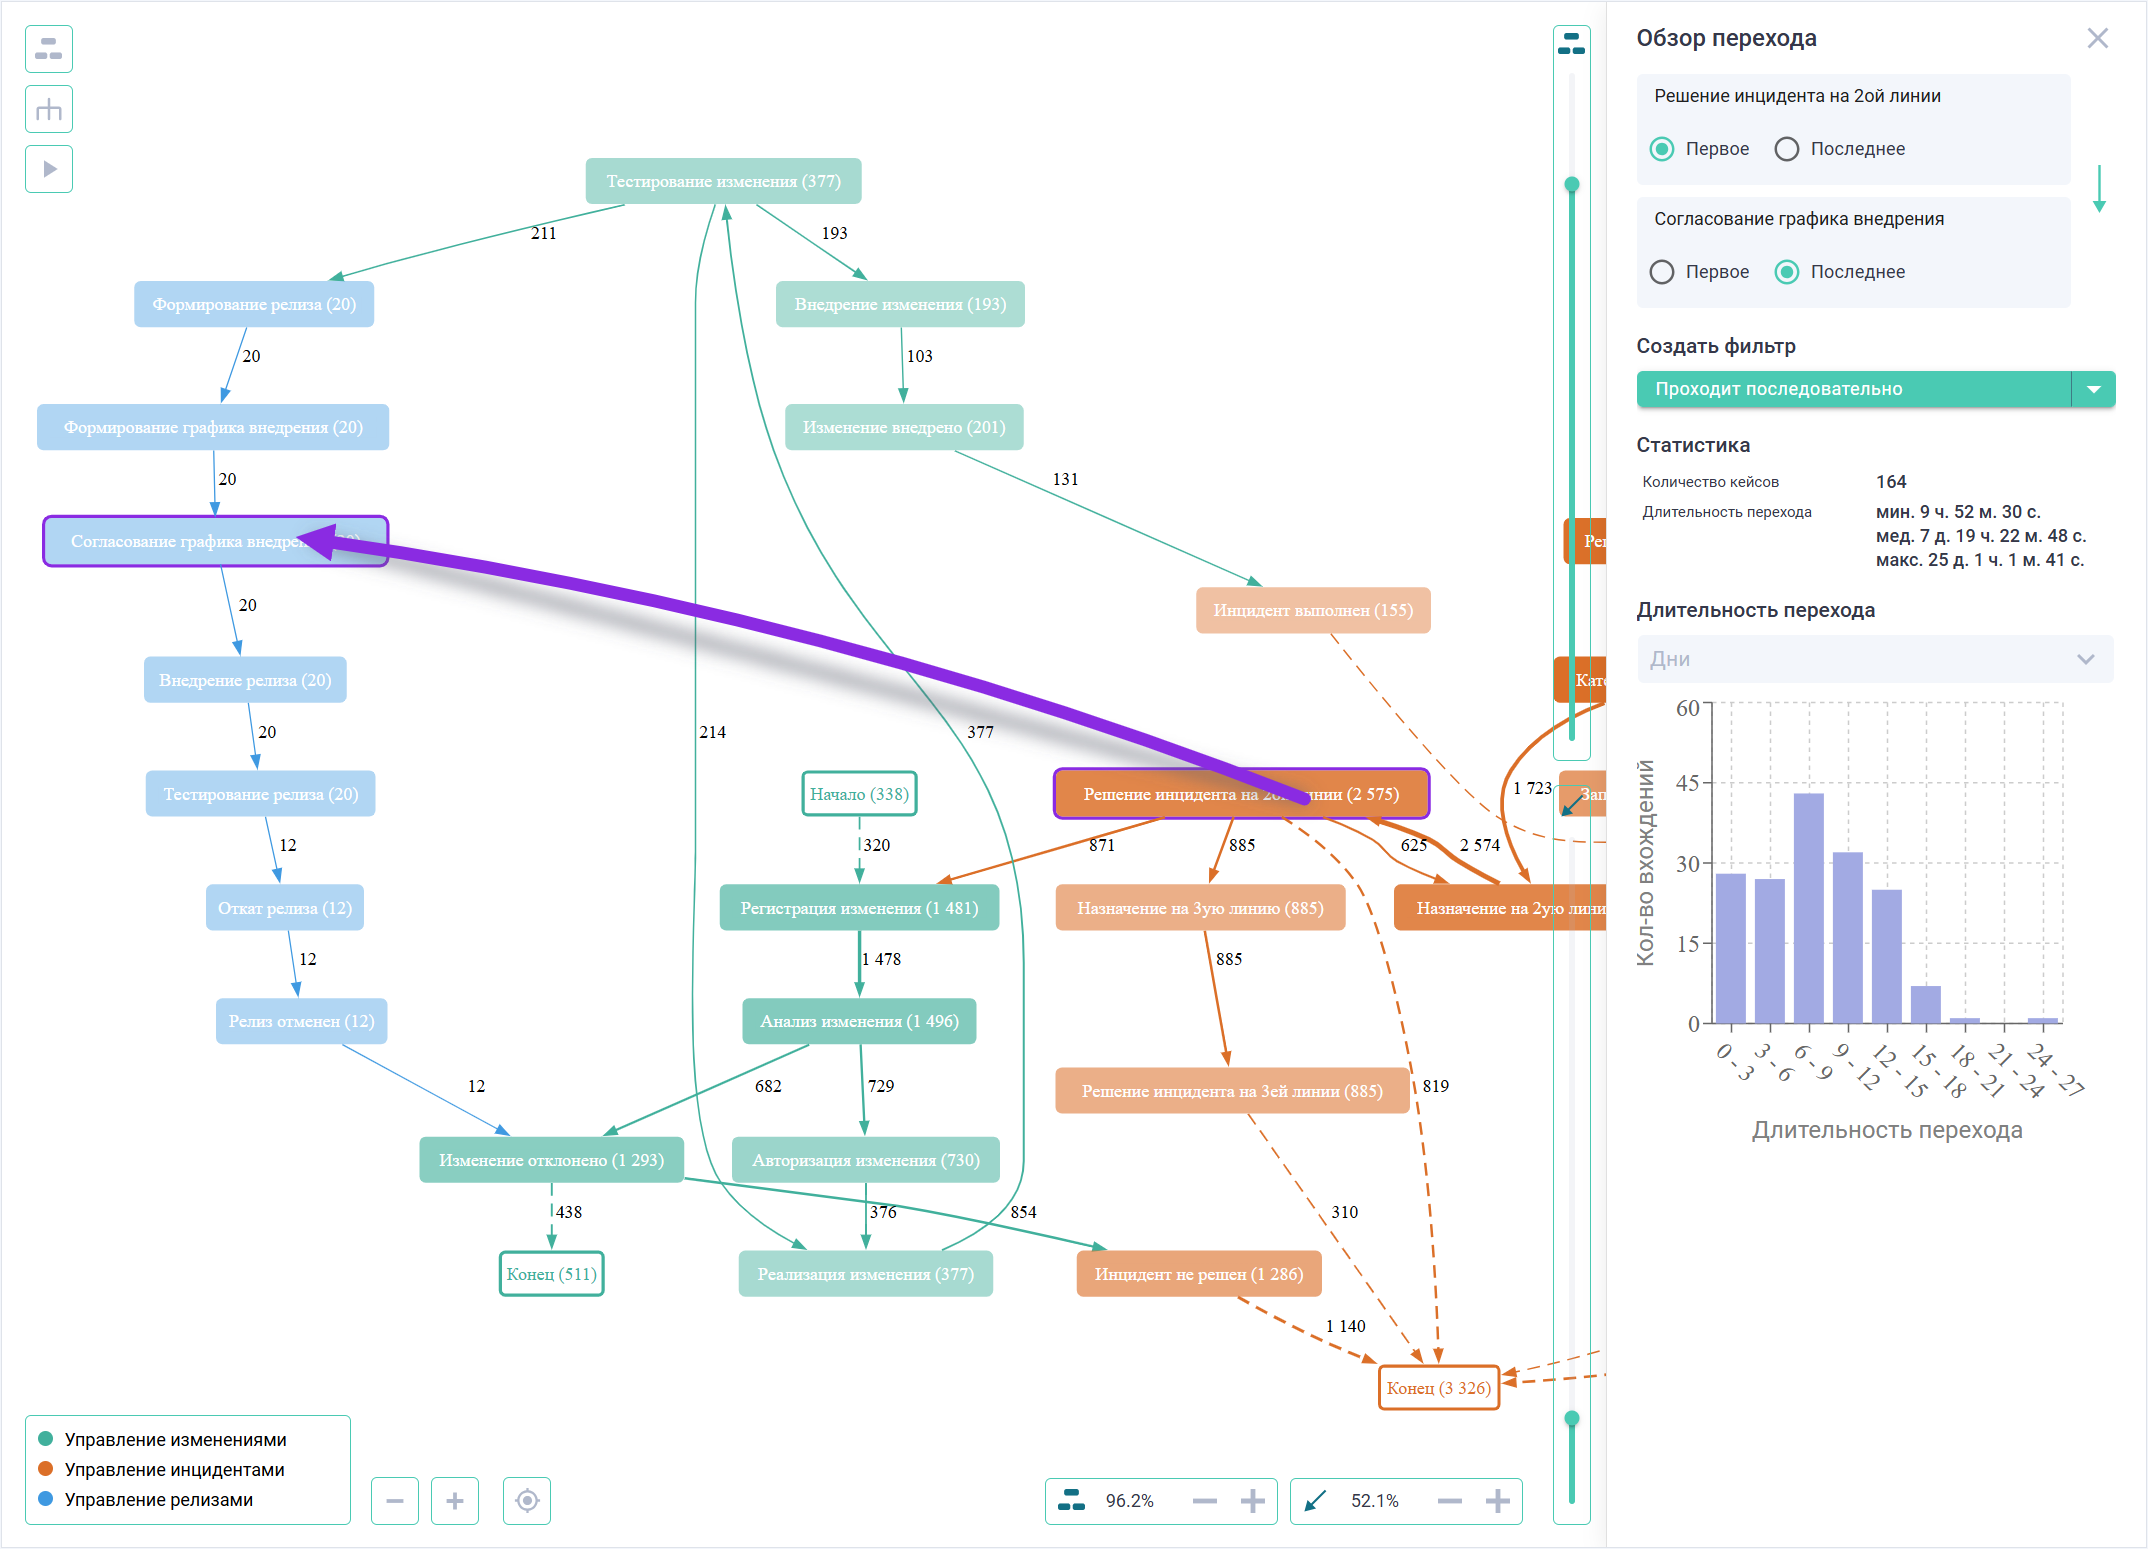
Task: Click the Инцидент выполнен node
Action: [1312, 610]
